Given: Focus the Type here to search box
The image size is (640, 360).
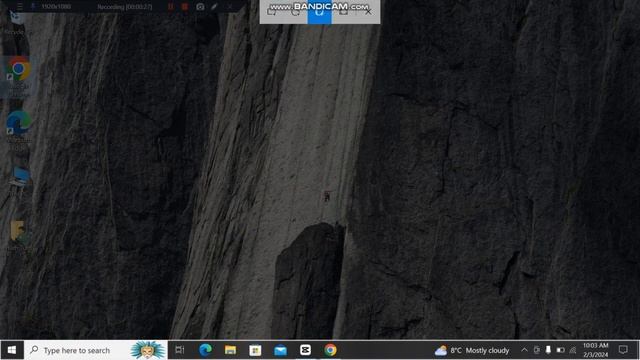Looking at the screenshot, I should coord(96,350).
